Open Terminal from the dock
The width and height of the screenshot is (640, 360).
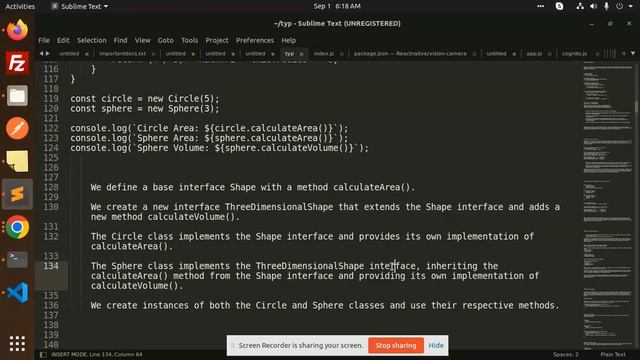click(17, 260)
